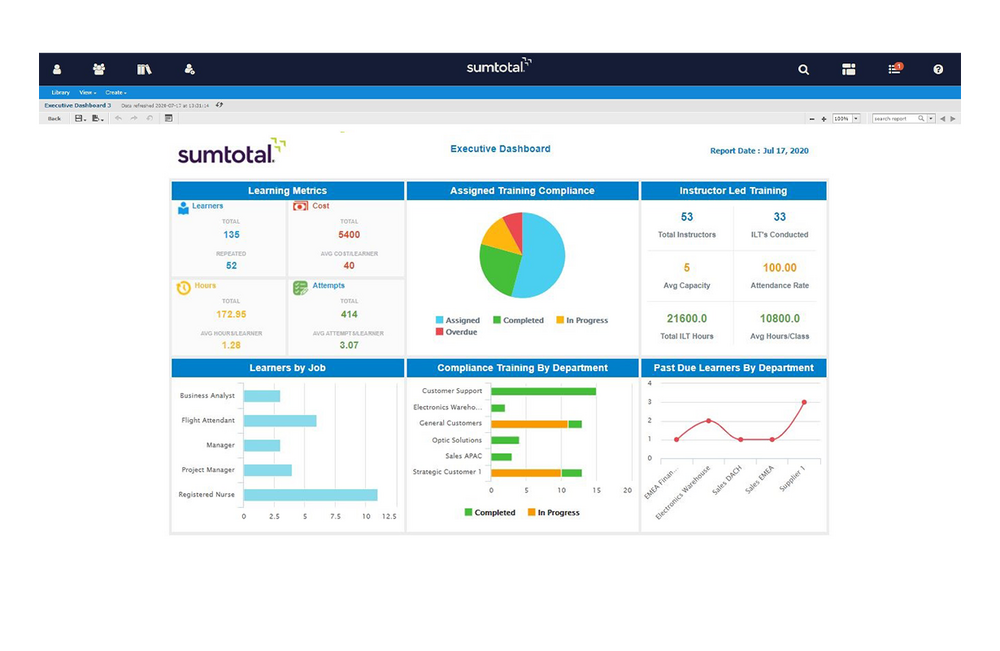1000x651 pixels.
Task: Click the magnifier inside search report box
Action: pyautogui.click(x=921, y=119)
